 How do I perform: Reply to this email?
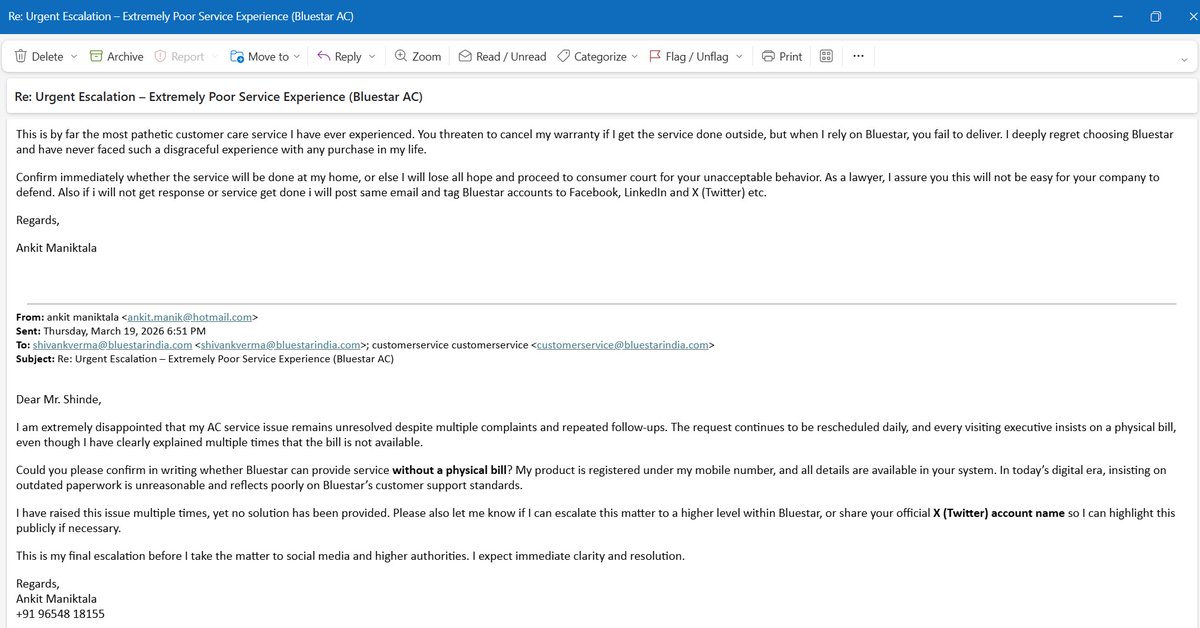coord(339,57)
